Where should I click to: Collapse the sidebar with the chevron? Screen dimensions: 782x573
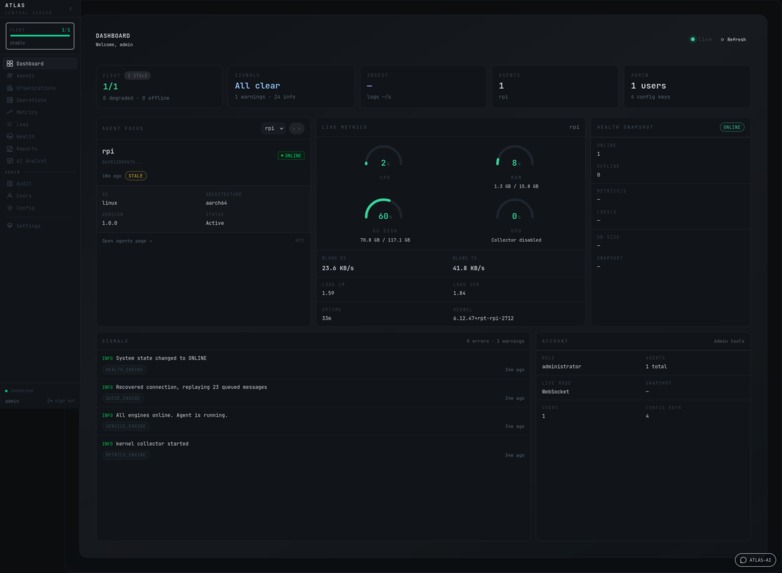[x=70, y=8]
